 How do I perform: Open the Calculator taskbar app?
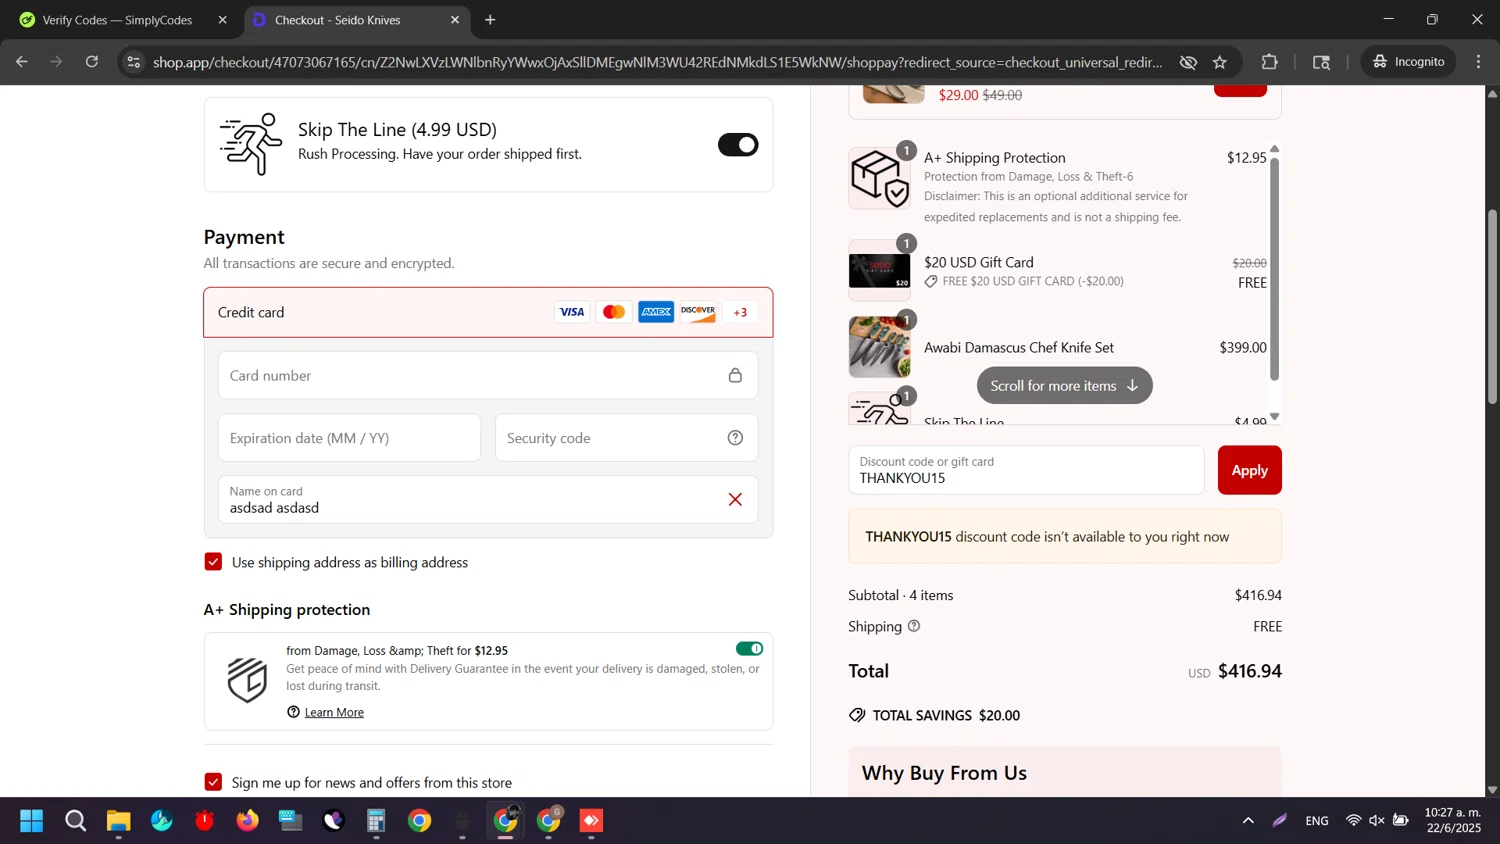[376, 821]
